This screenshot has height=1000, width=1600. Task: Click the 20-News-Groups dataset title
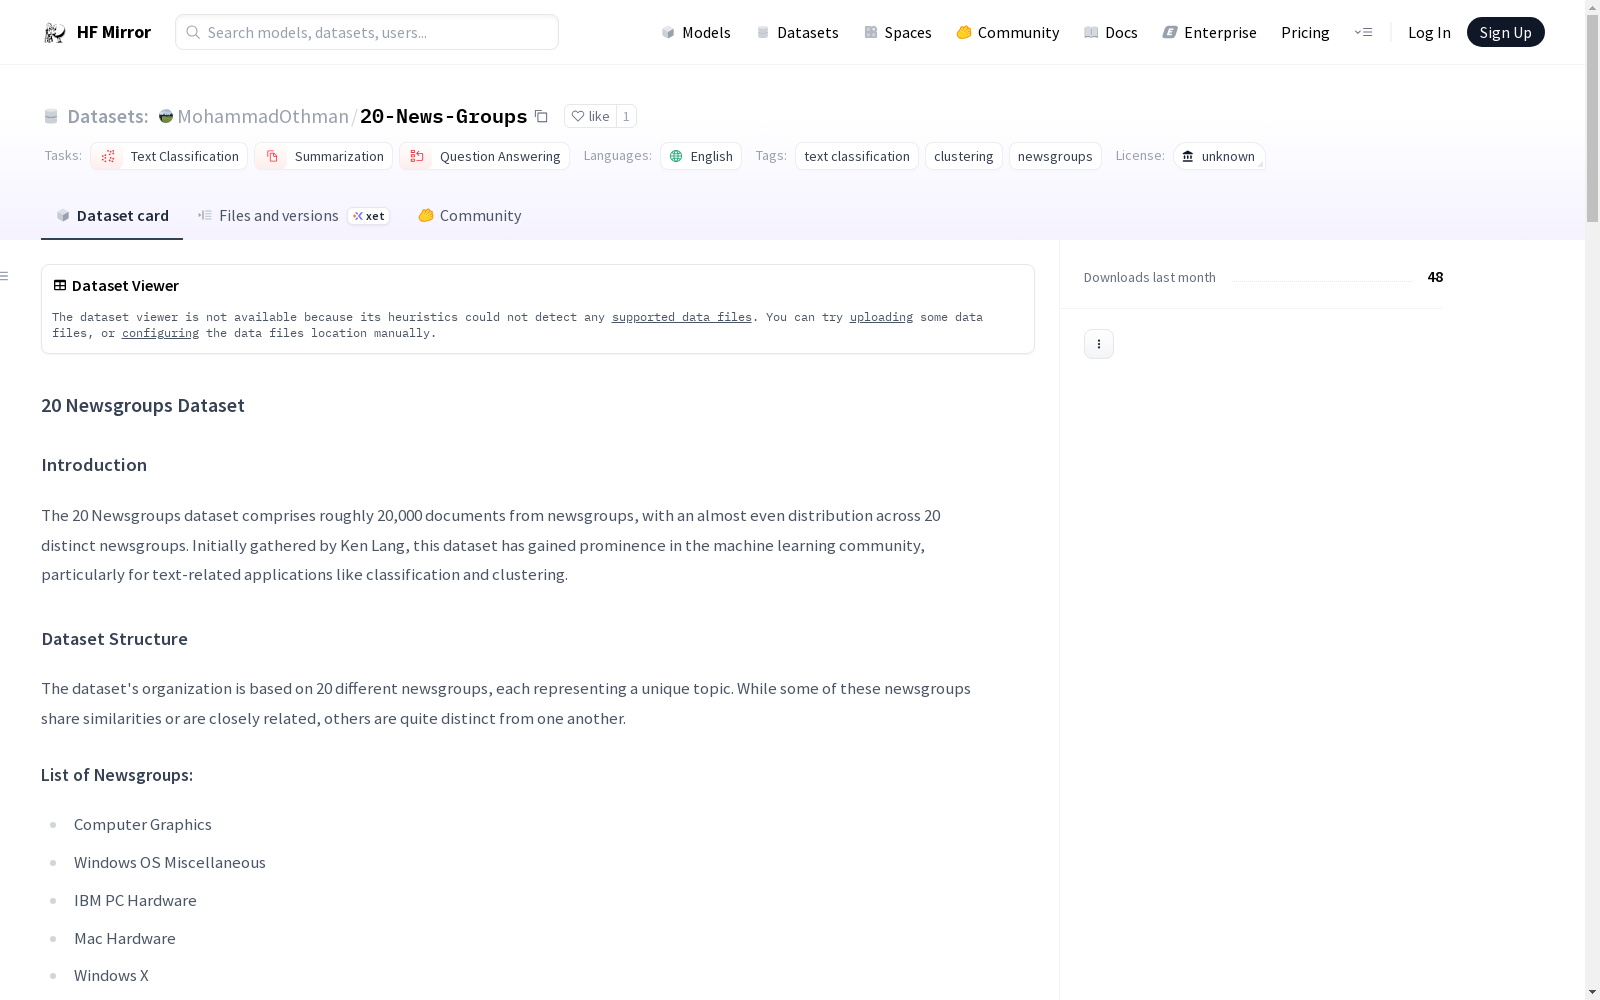click(x=443, y=116)
